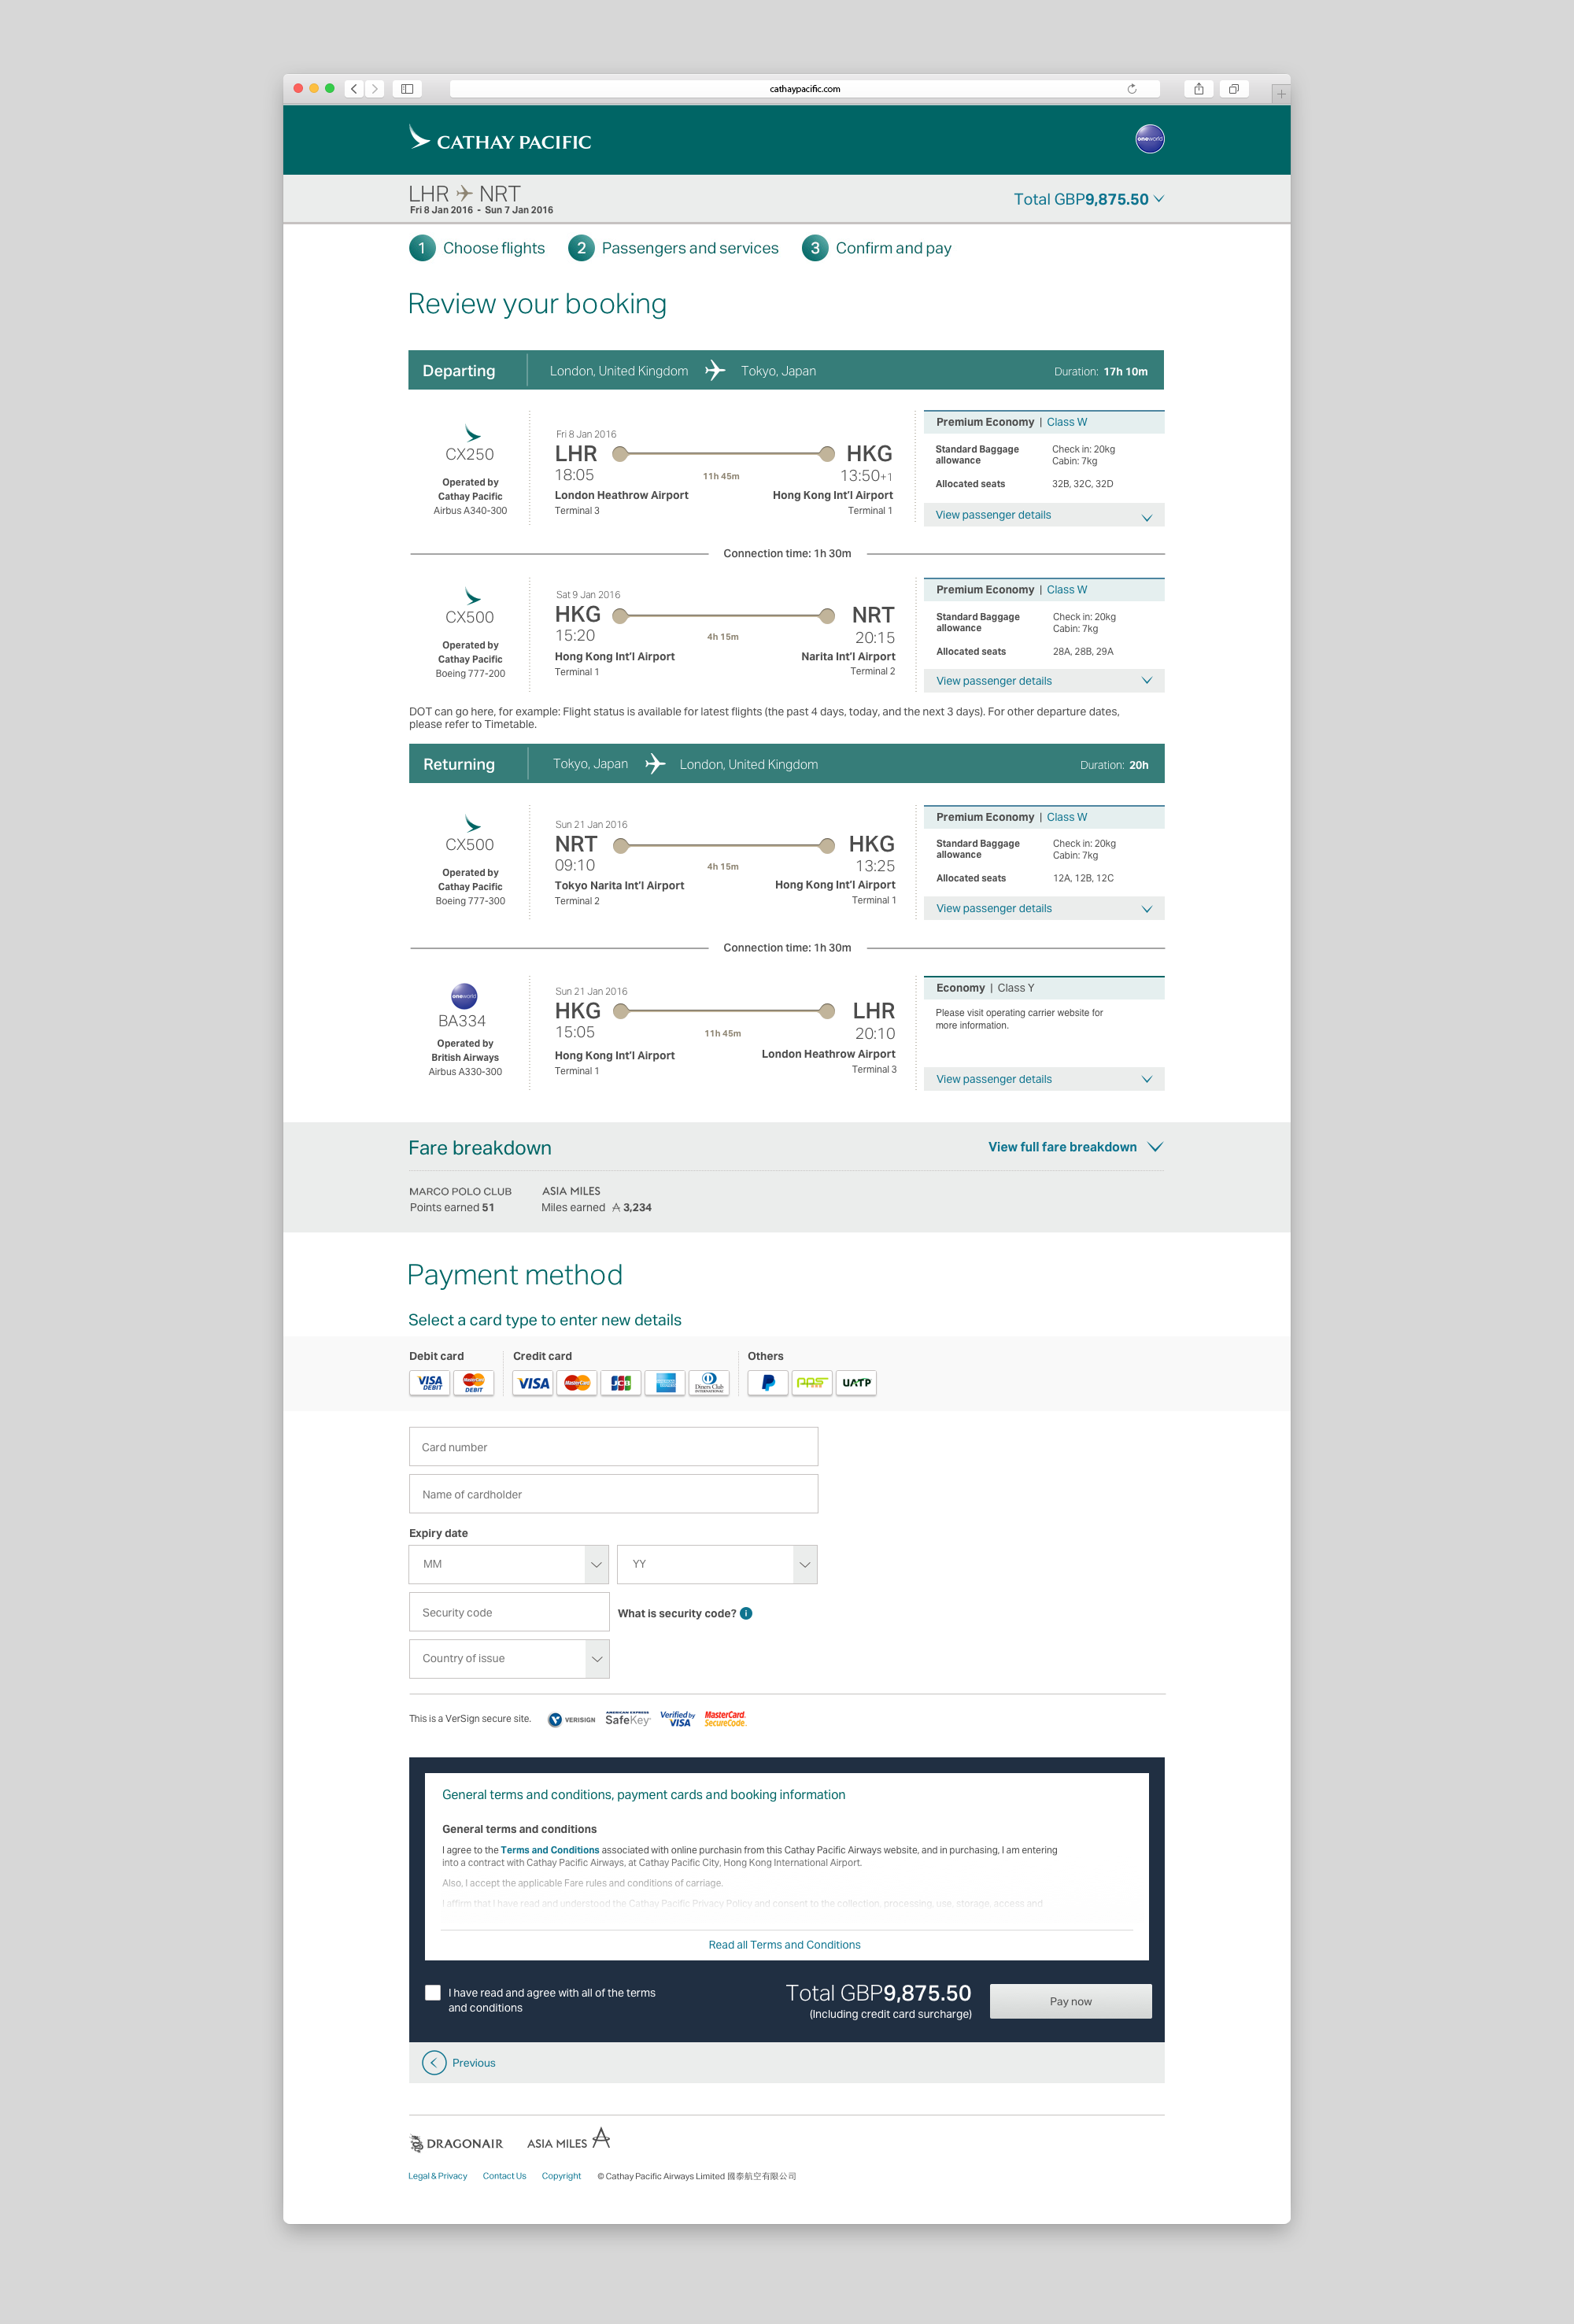Screen dimensions: 1574x2324
Task: Expand passenger details for CX500 HKG to NRT
Action: (1044, 681)
